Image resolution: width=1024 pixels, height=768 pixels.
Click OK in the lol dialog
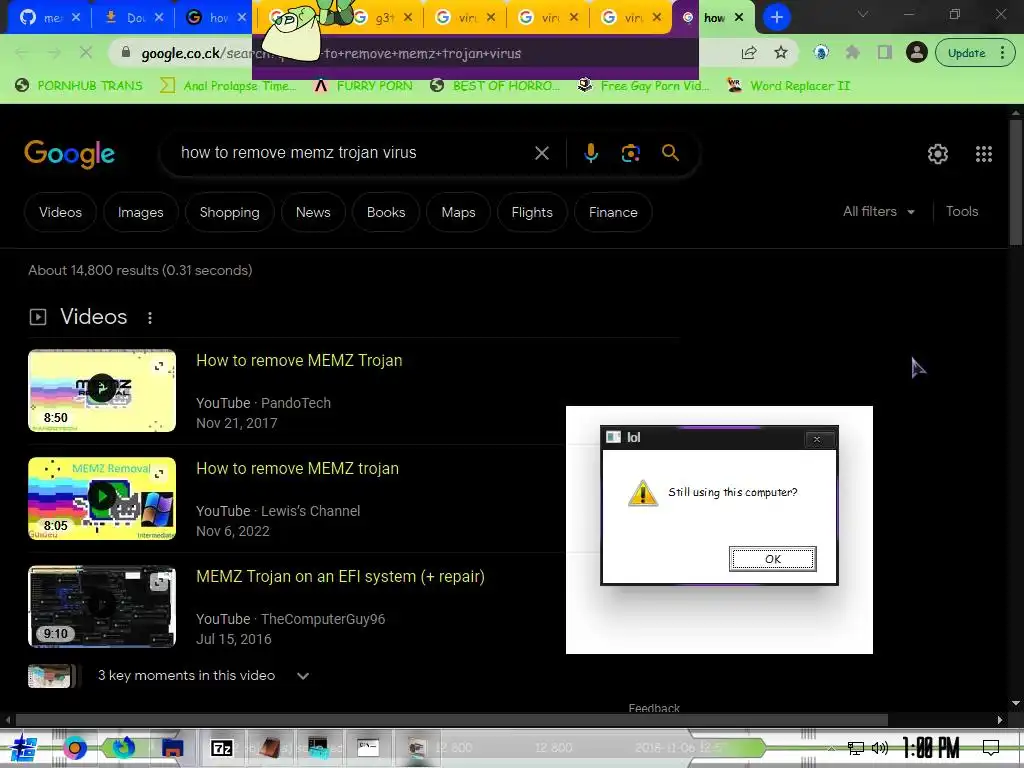pyautogui.click(x=773, y=559)
